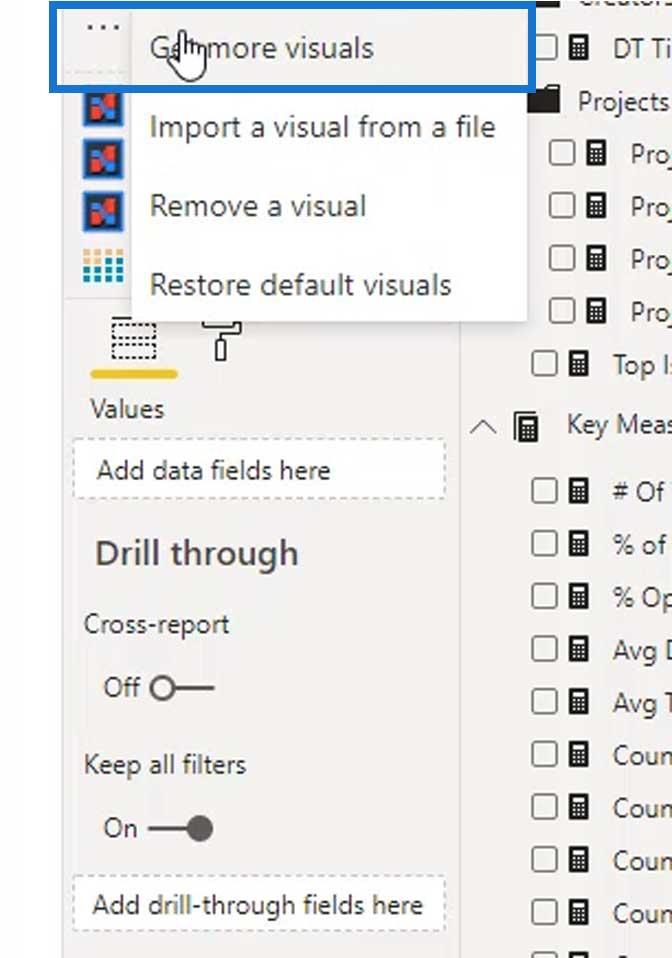This screenshot has width=672, height=958.
Task: Open the Format paint roller icon
Action: [x=221, y=340]
